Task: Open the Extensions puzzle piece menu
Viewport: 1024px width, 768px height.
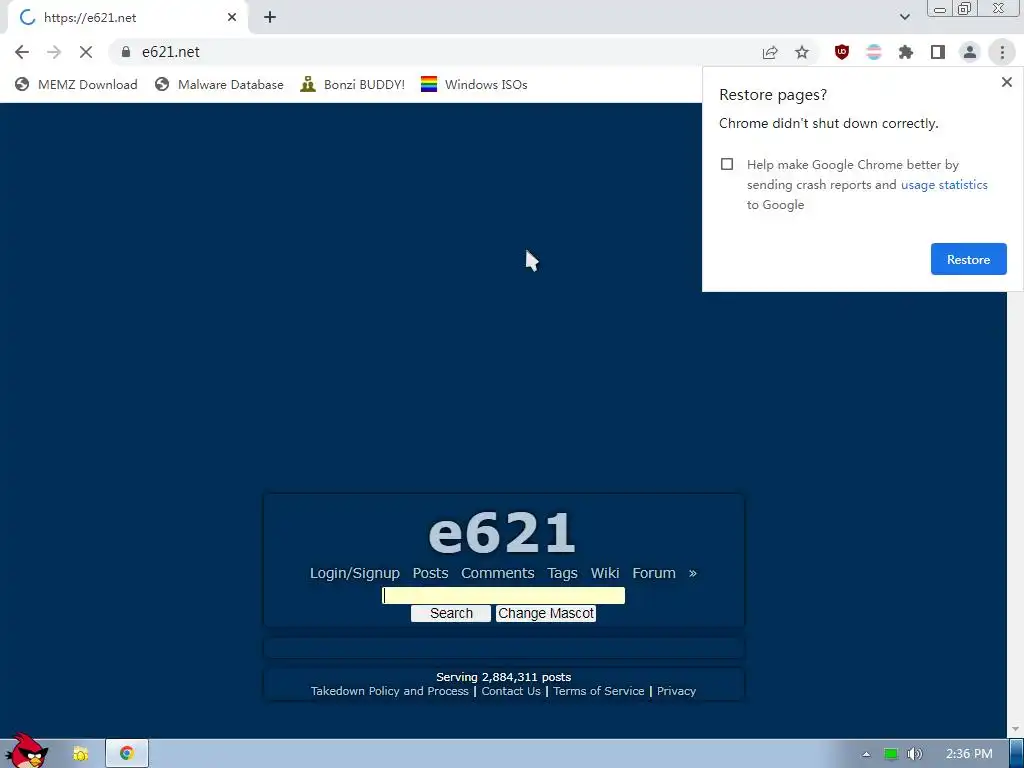Action: tap(906, 52)
